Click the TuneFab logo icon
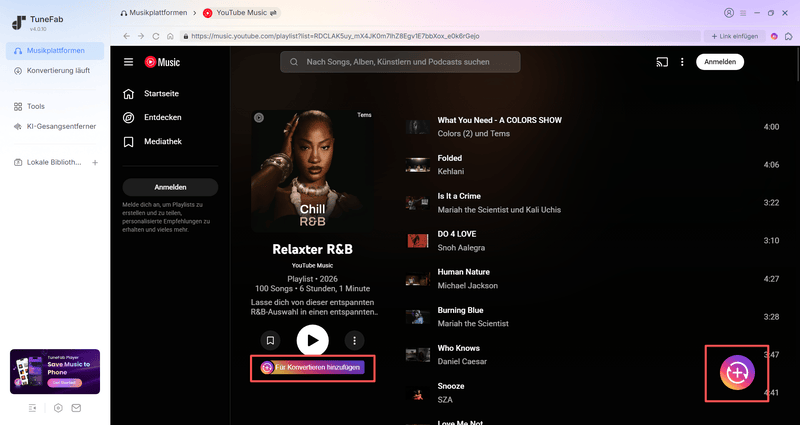The image size is (800, 425). pos(19,22)
